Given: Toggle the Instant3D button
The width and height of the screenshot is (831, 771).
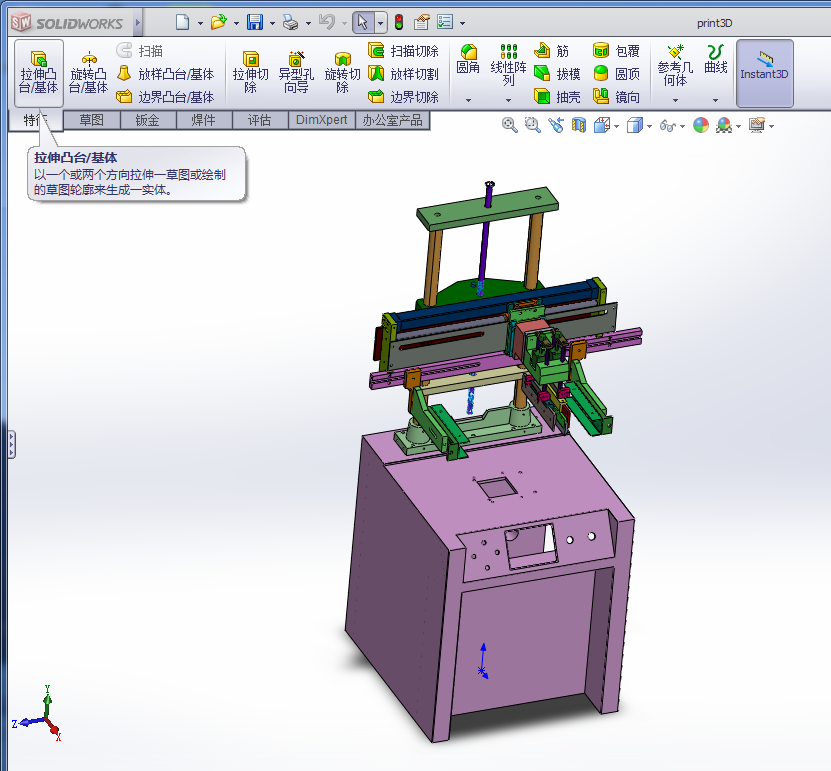Looking at the screenshot, I should coord(764,73).
